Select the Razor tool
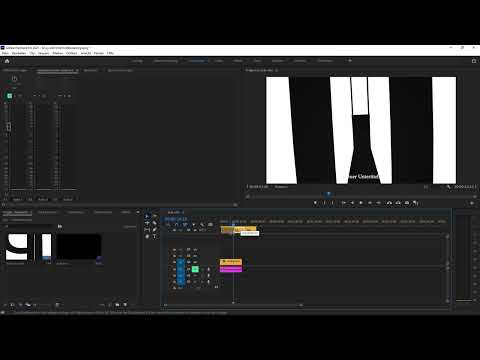The image size is (480, 360). 154,223
